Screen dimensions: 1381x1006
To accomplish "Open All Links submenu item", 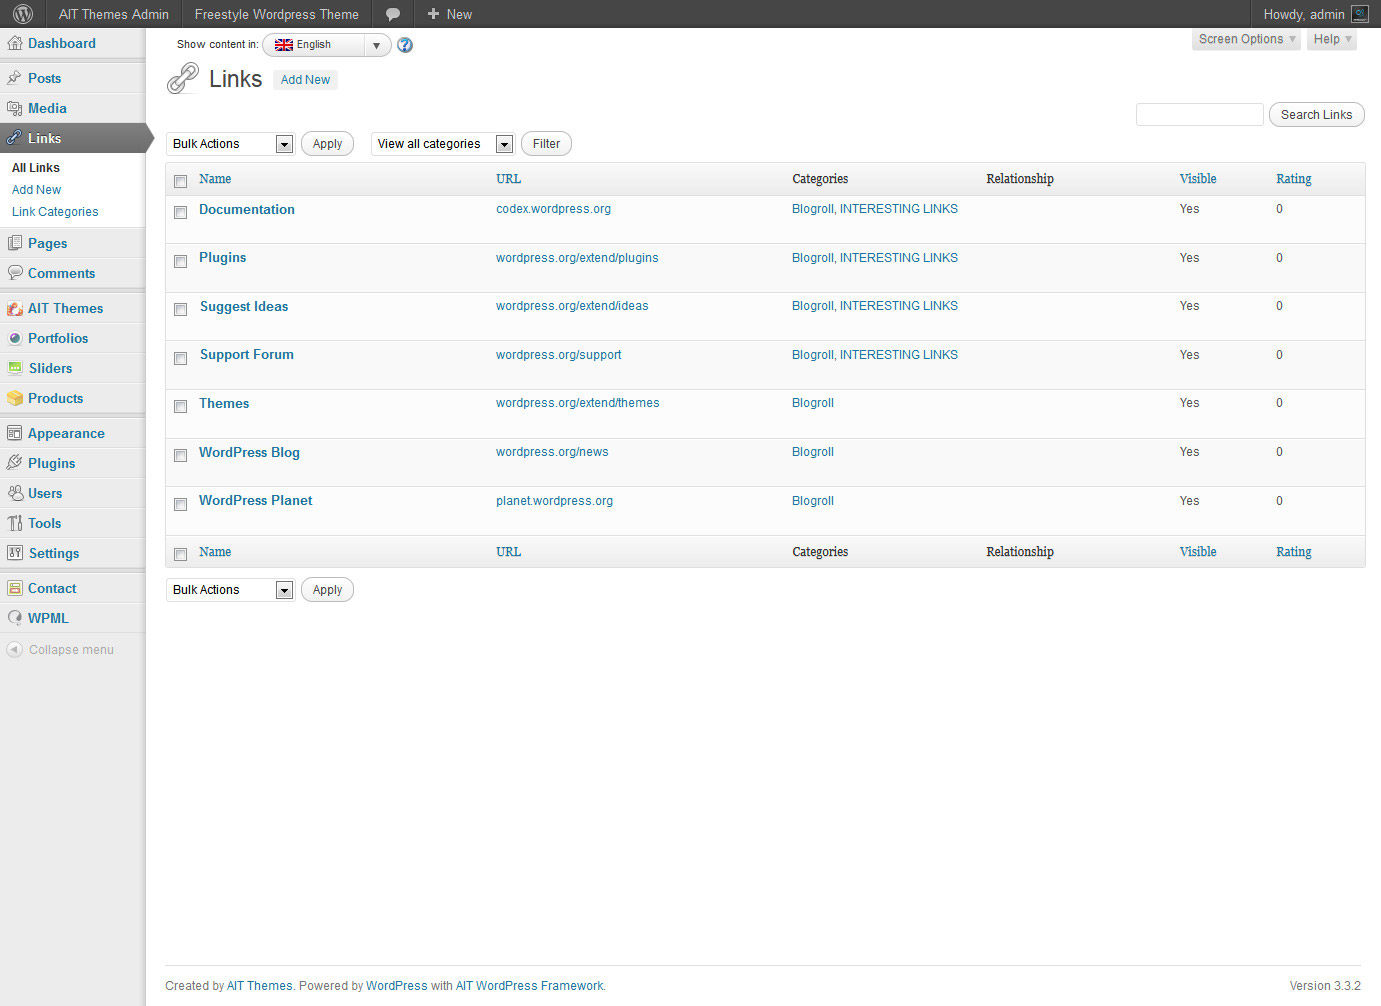I will click(36, 168).
